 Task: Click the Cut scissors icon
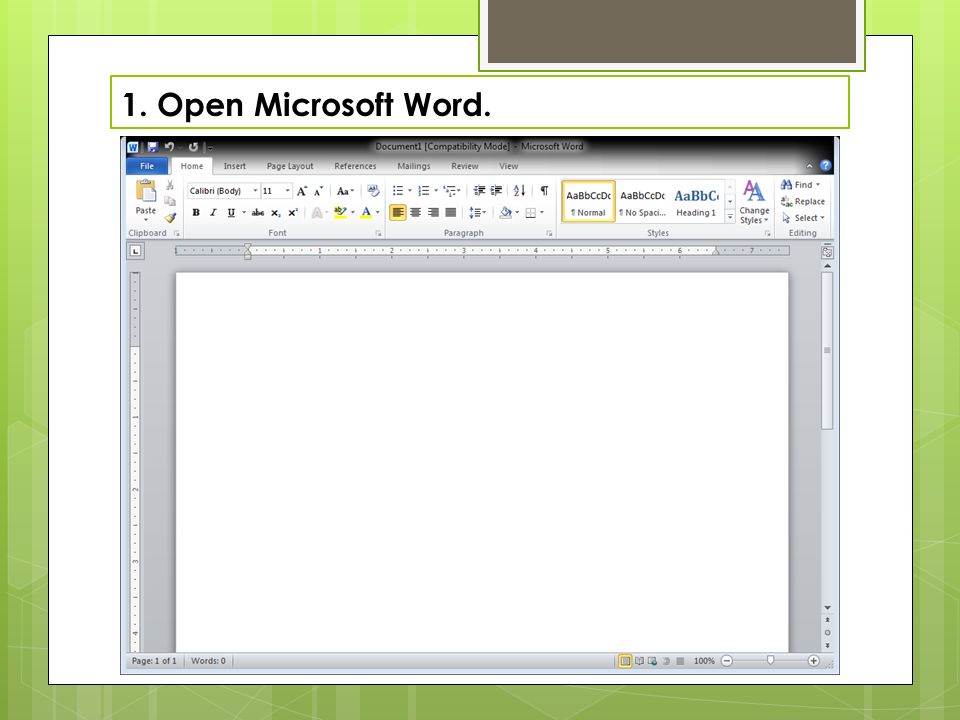(170, 184)
